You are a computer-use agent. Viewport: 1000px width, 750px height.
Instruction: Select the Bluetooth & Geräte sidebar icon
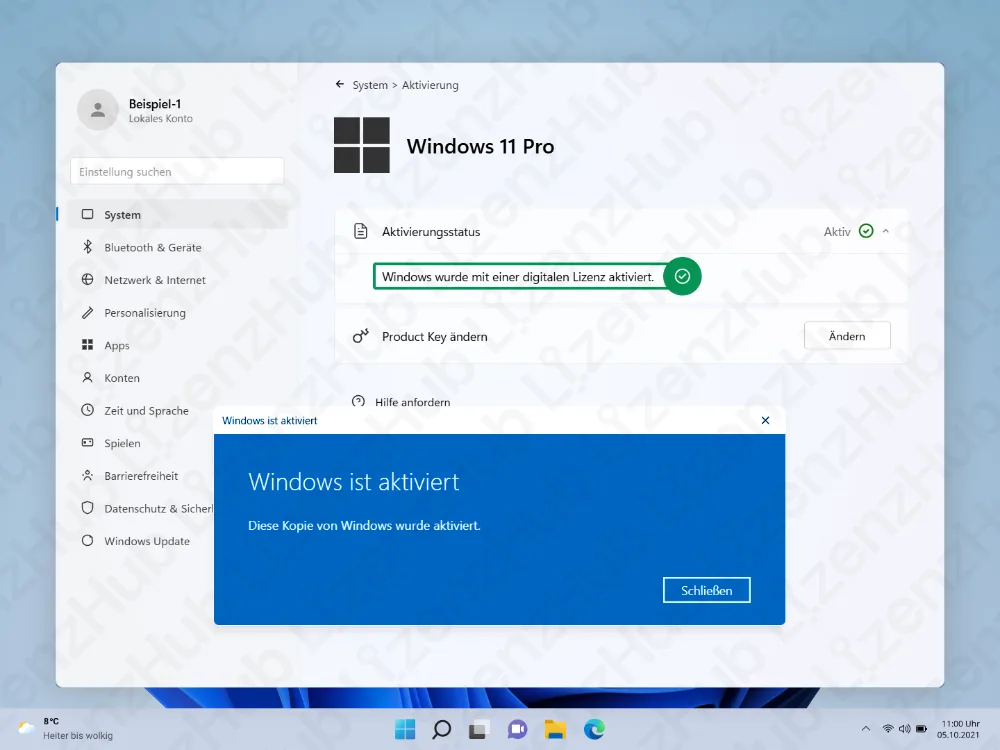click(89, 247)
